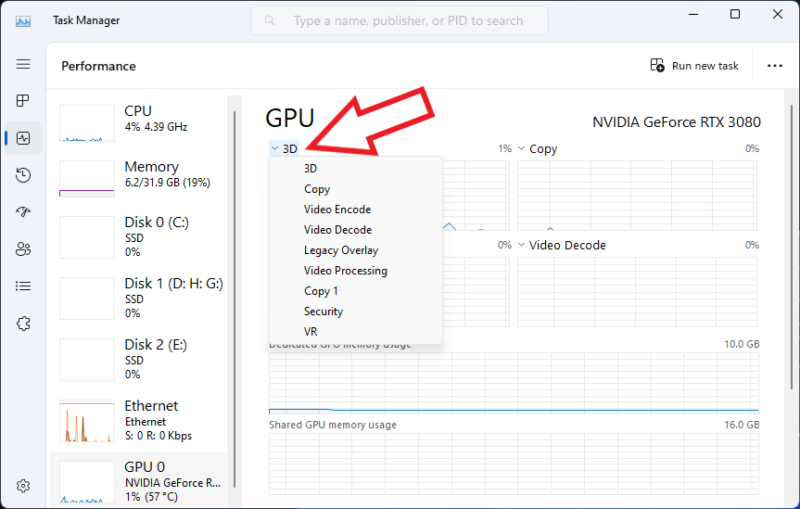
Task: Select Disk 0 (C:) in the list
Action: pyautogui.click(x=138, y=237)
